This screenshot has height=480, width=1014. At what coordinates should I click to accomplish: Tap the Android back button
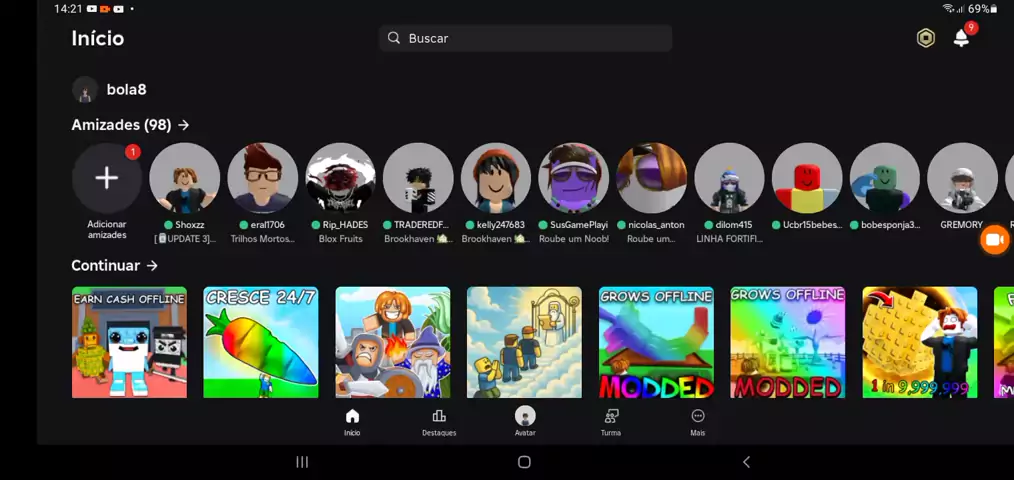pos(746,462)
